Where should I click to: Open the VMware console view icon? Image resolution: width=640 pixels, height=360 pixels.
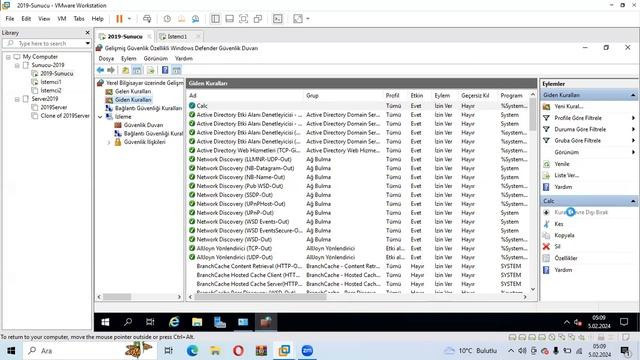278,19
